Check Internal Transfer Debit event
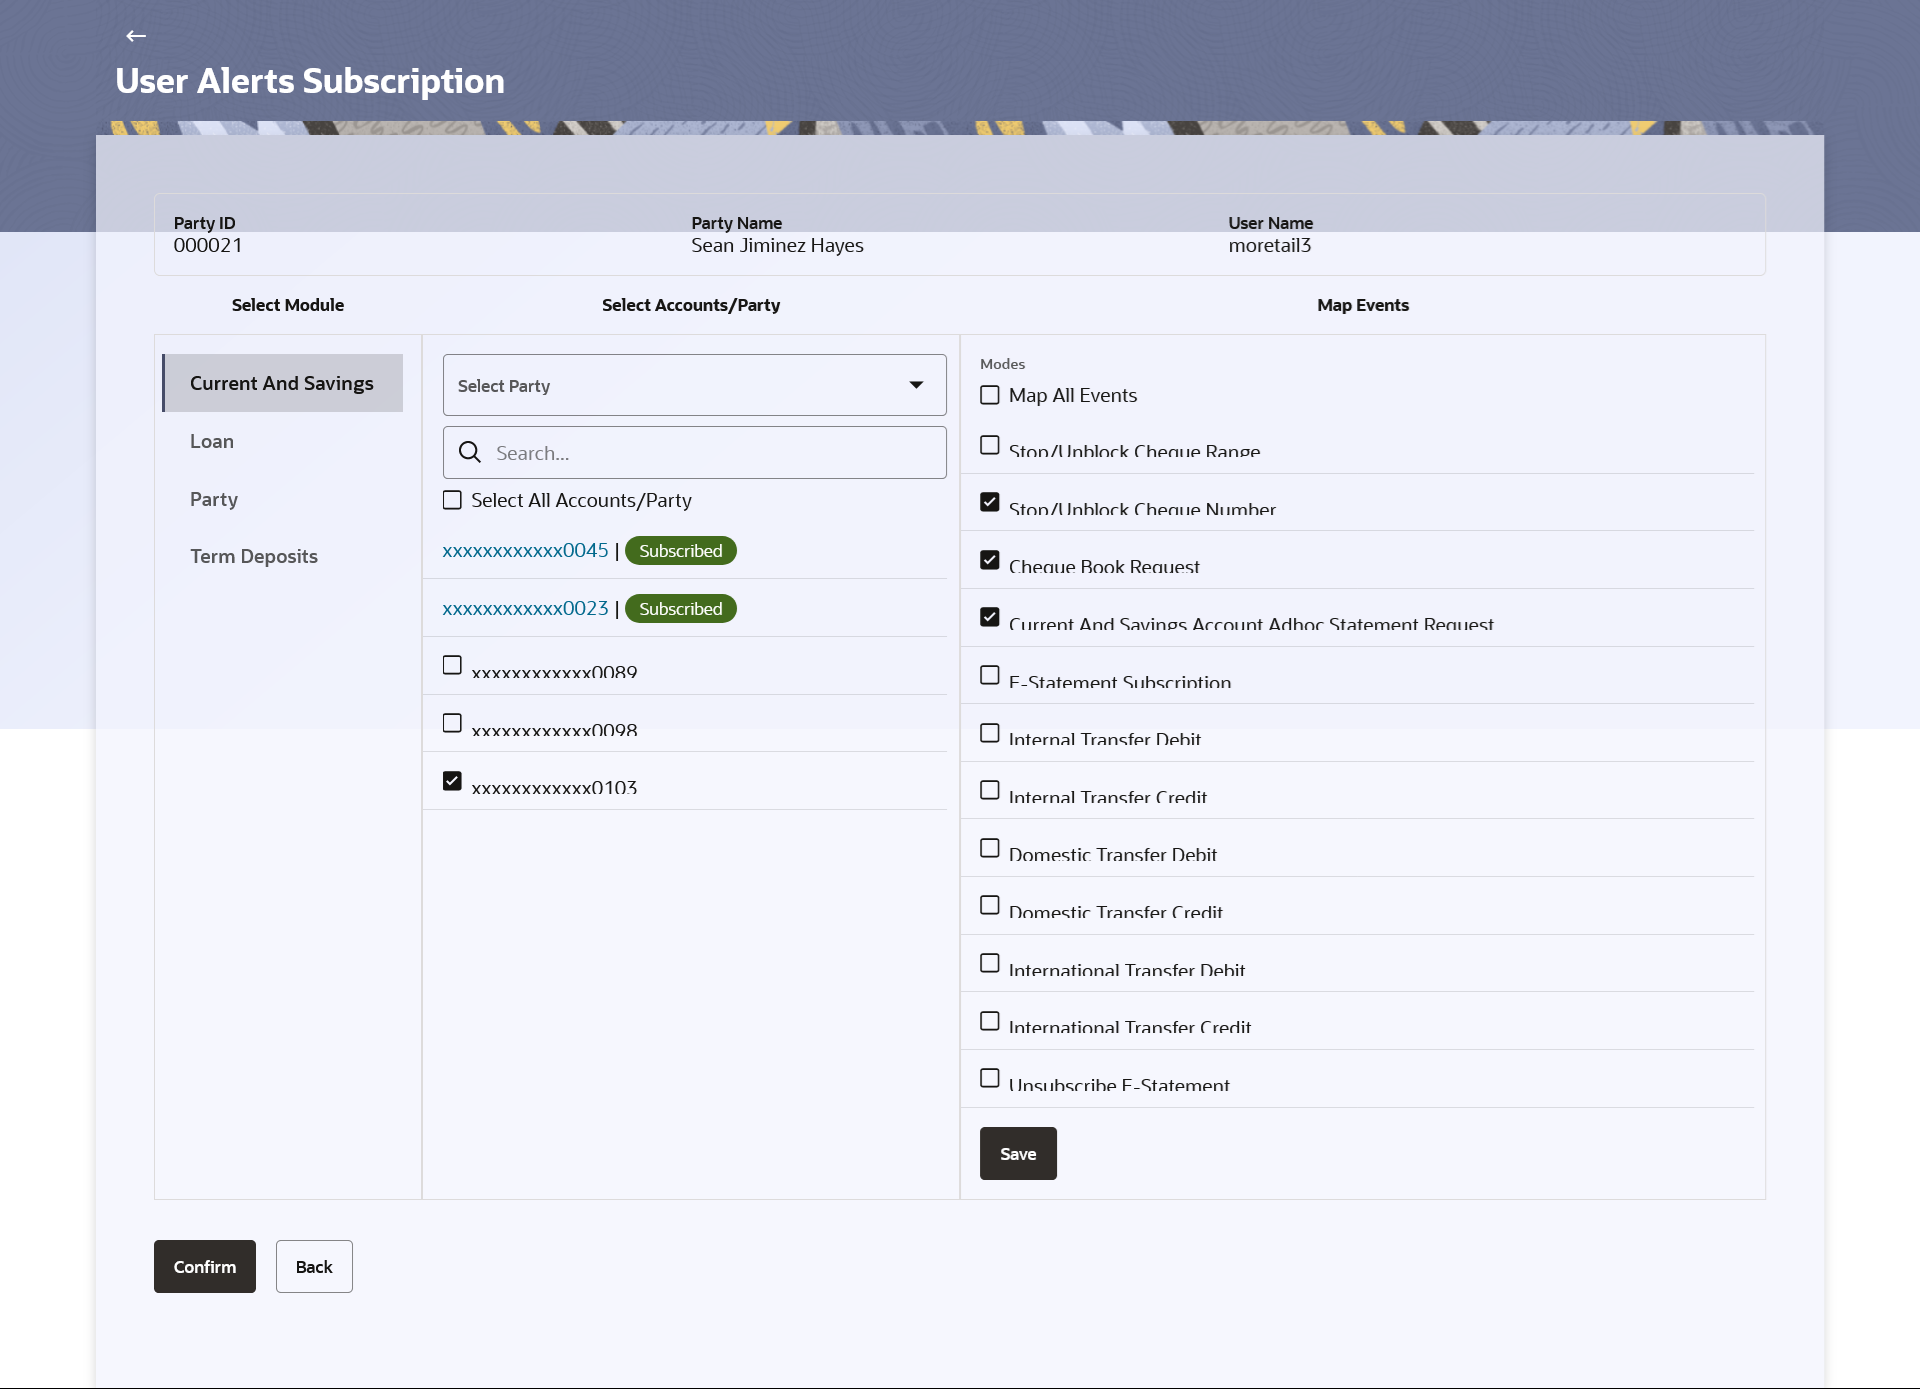The image size is (1920, 1389). pos(990,733)
